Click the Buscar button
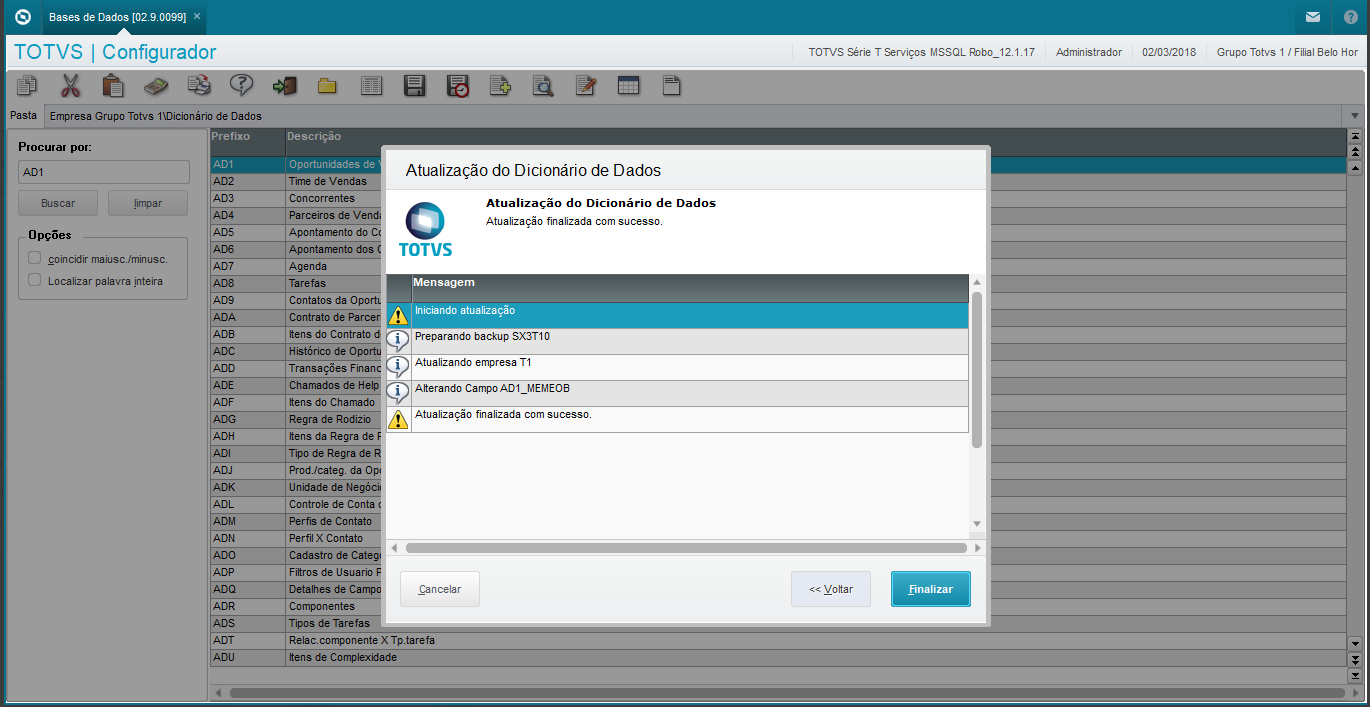The height and width of the screenshot is (707, 1370). tap(58, 203)
